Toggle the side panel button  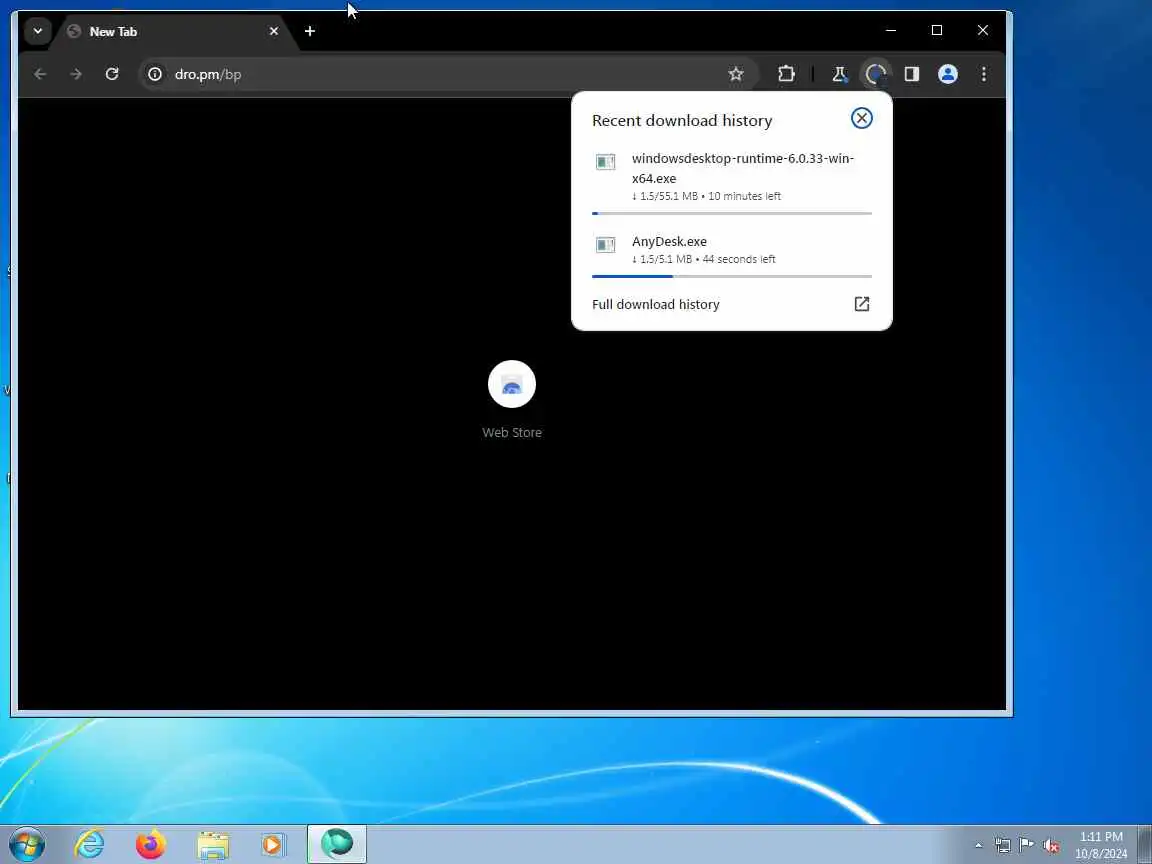[912, 74]
